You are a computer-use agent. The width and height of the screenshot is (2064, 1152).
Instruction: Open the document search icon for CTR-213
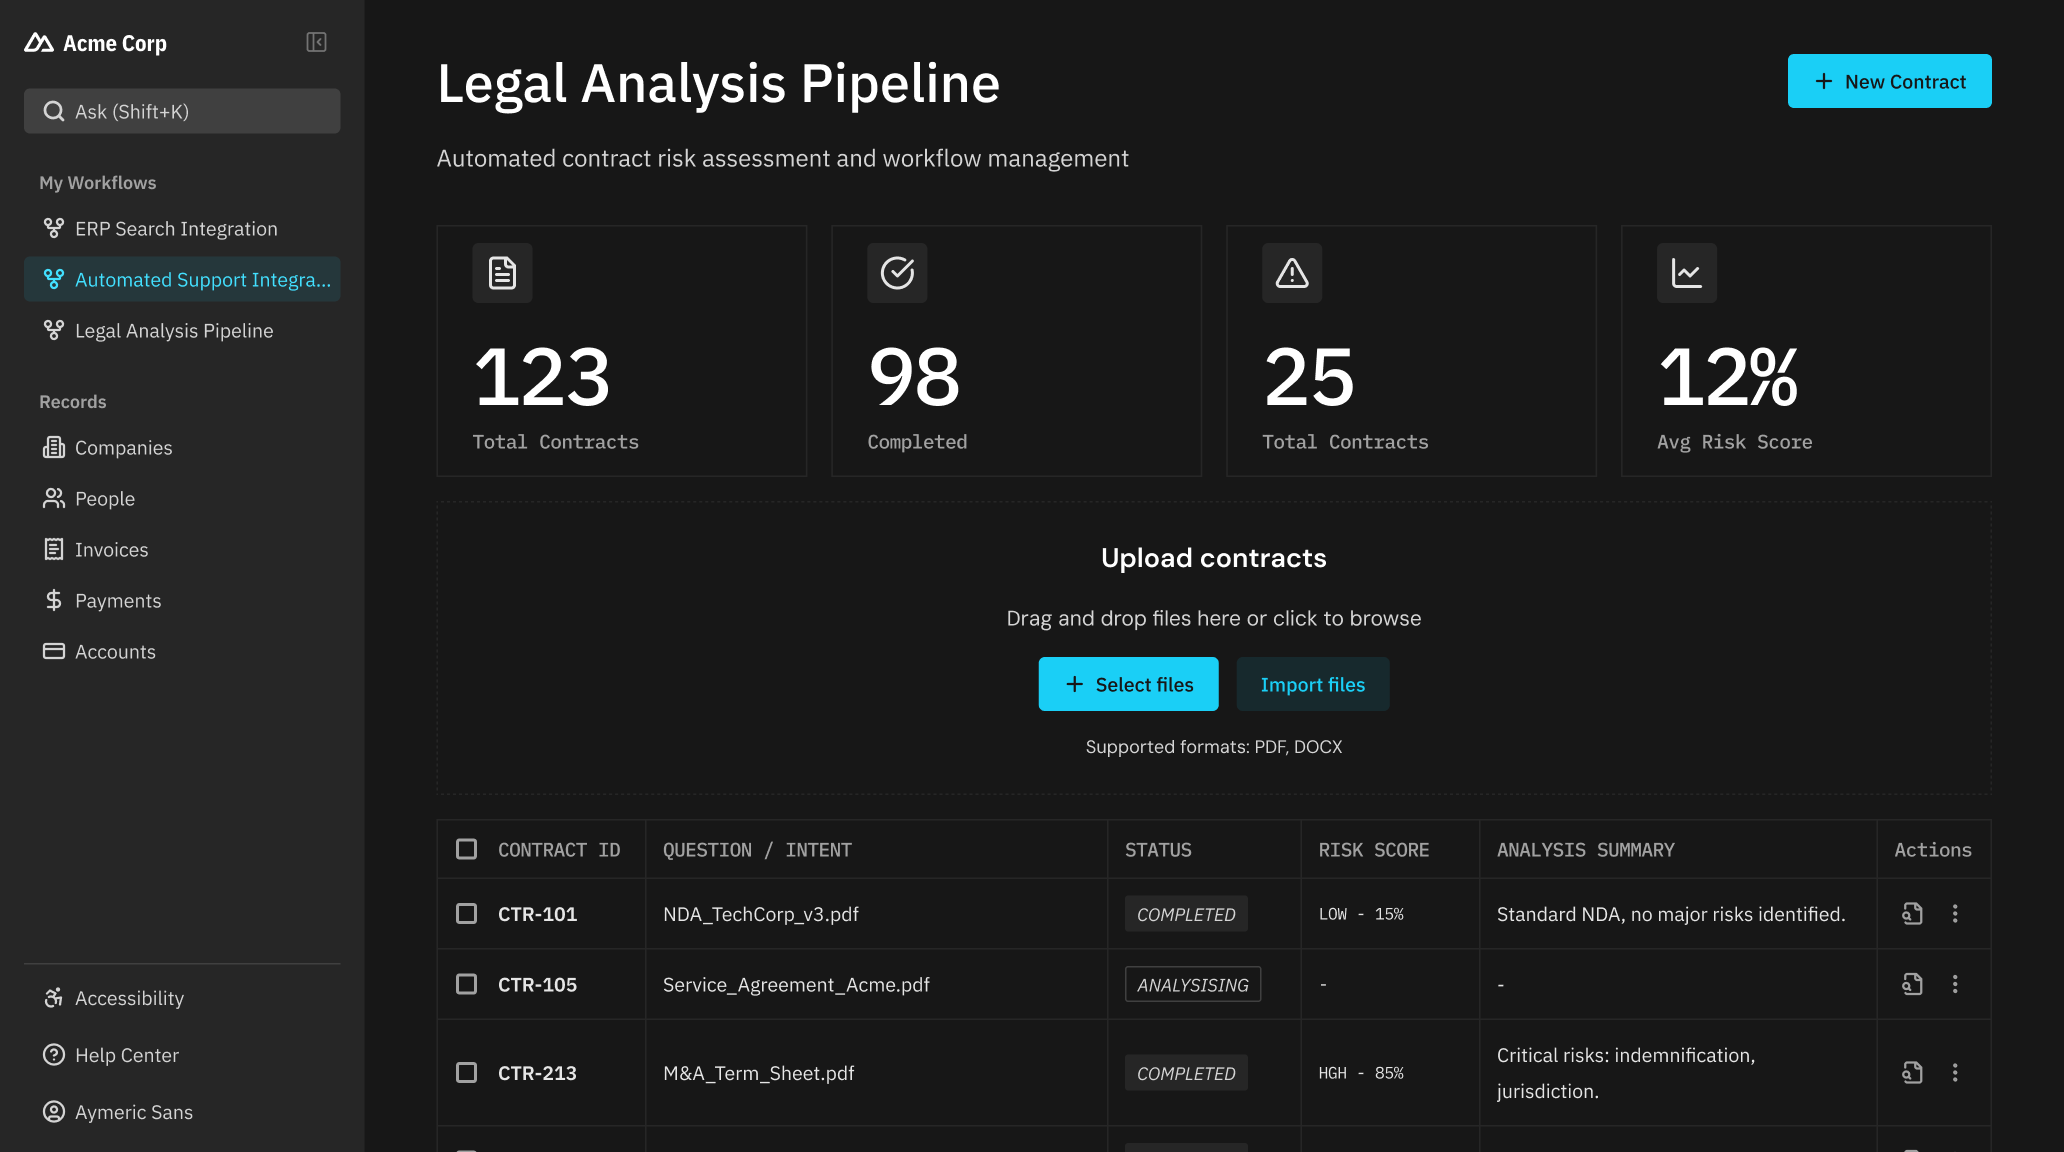point(1912,1073)
